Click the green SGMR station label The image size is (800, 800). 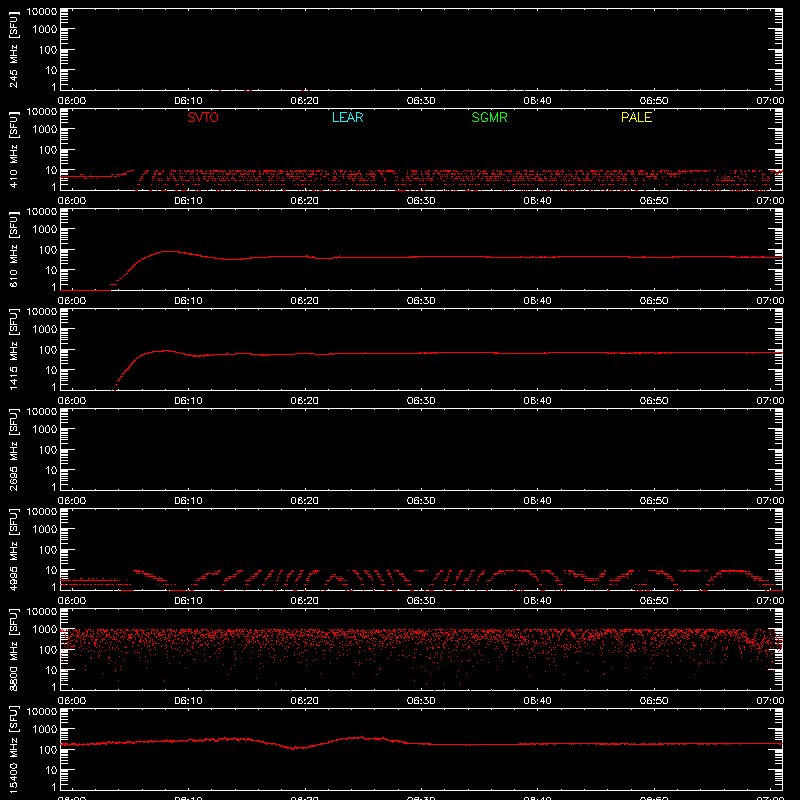pos(489,117)
